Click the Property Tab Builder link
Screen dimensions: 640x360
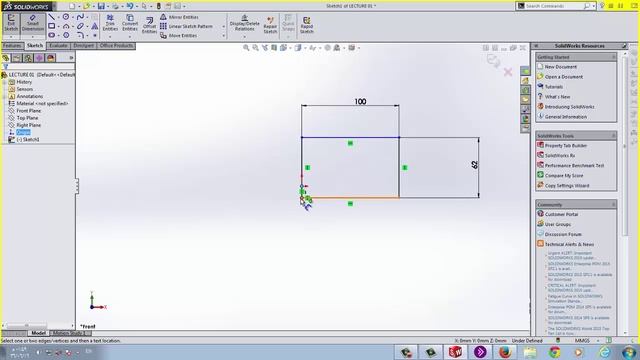566,146
